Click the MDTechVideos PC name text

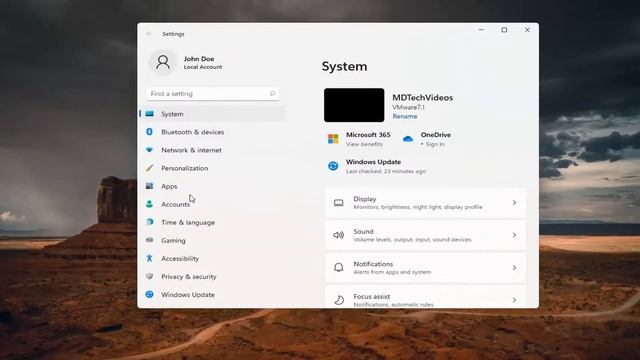click(x=422, y=98)
